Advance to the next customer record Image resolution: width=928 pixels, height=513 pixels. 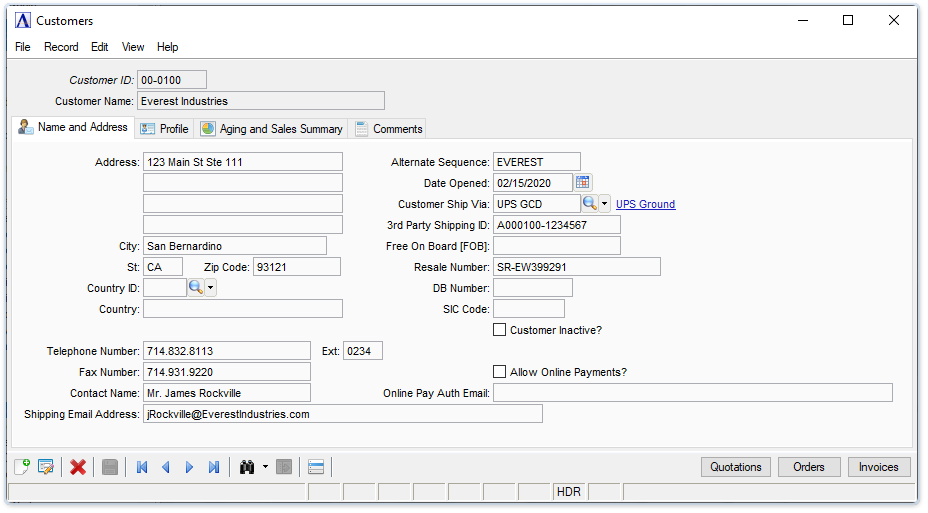click(190, 467)
